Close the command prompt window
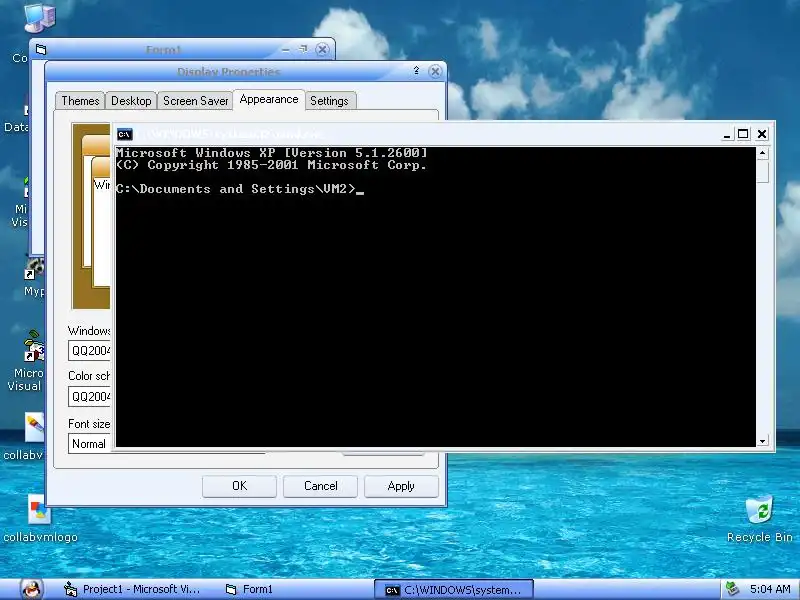Image resolution: width=800 pixels, height=600 pixels. 762,134
